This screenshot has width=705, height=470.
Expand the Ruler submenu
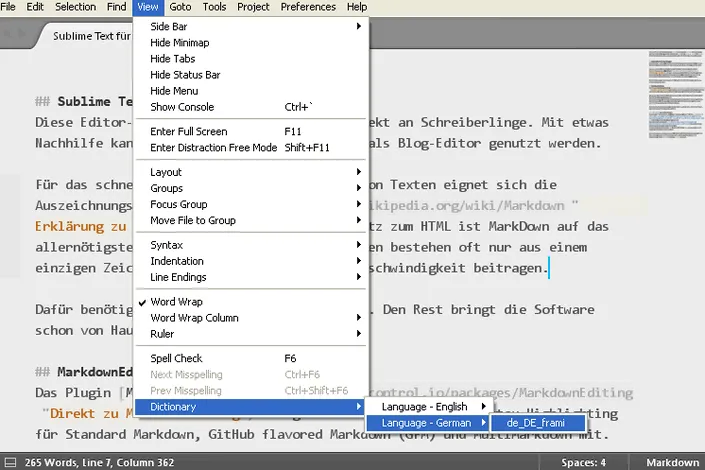click(x=251, y=334)
